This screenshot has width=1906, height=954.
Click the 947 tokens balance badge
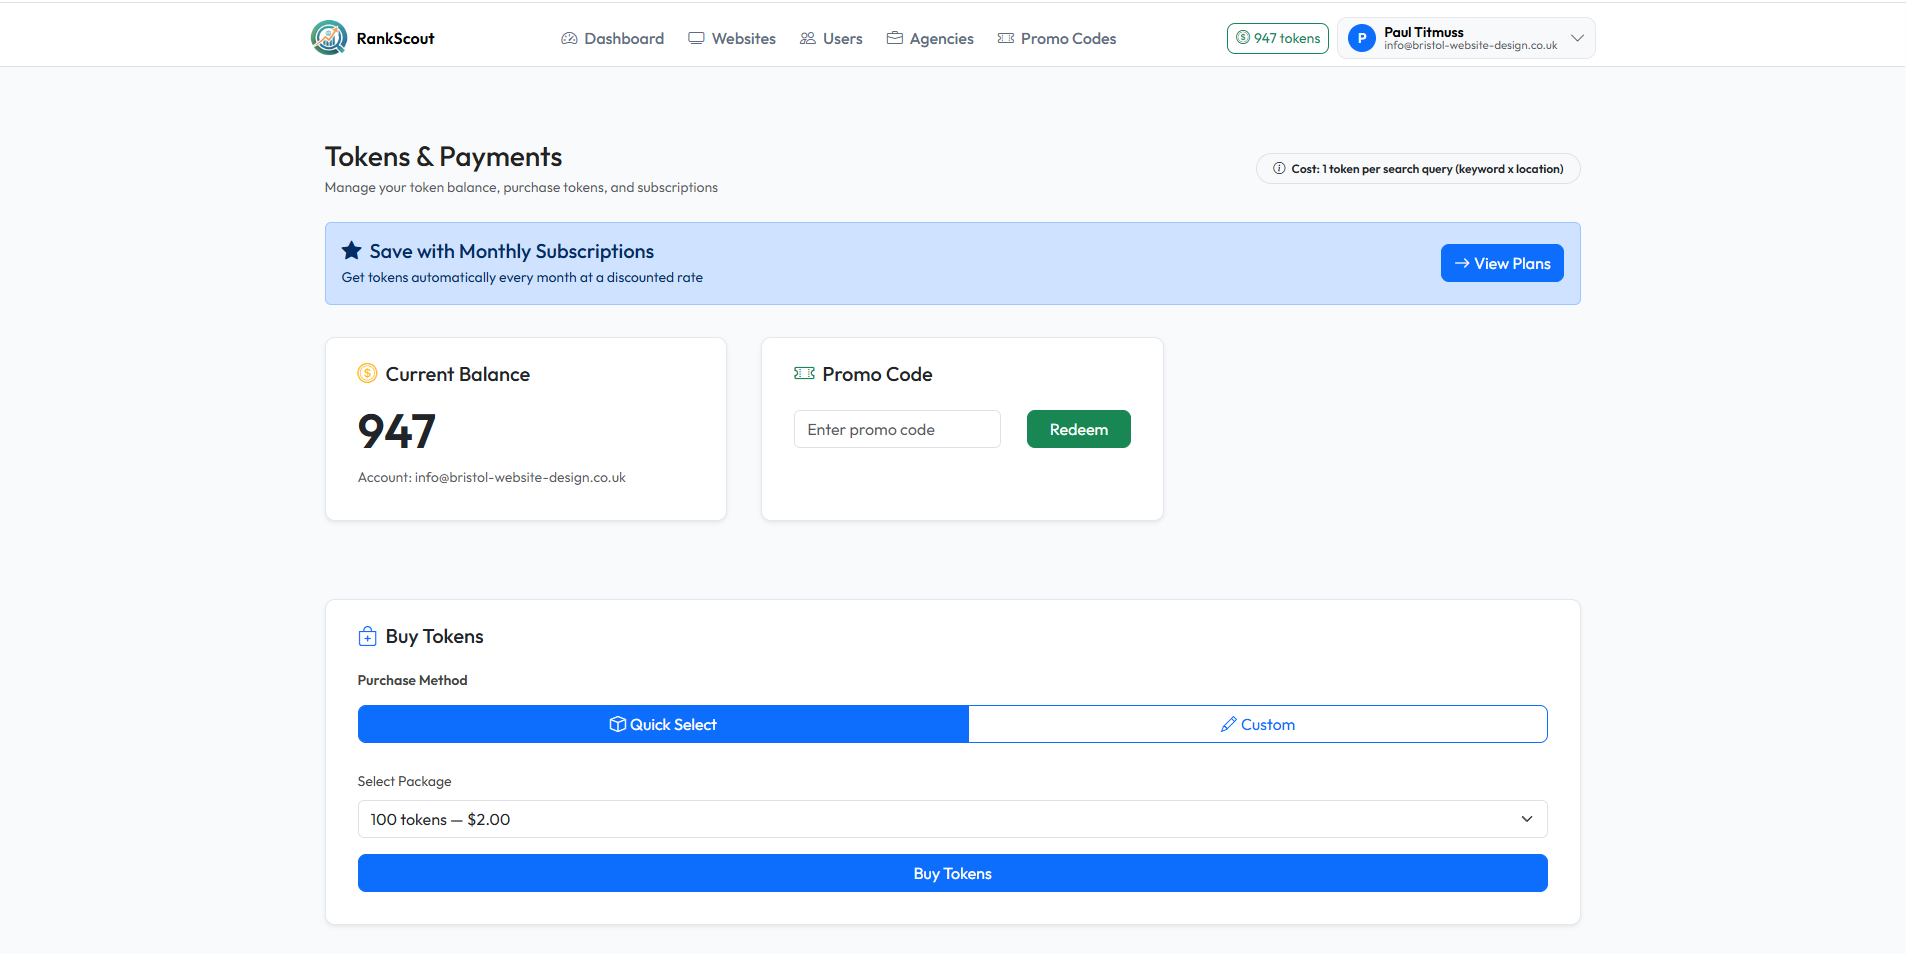pos(1277,39)
